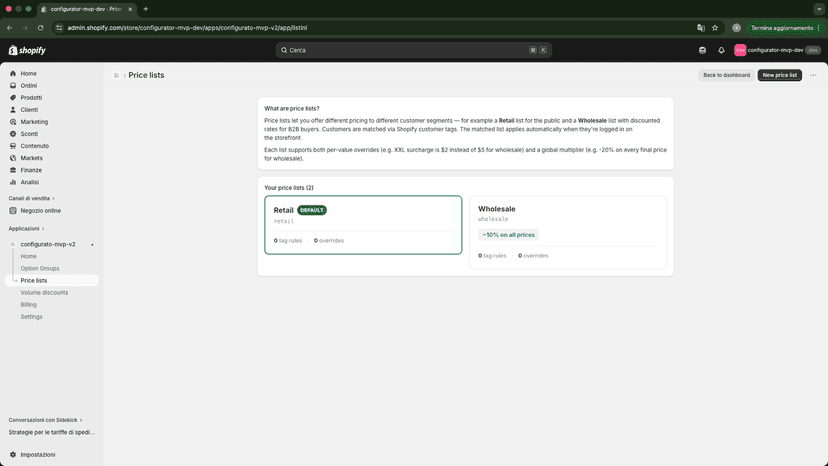Go back in browser
Viewport: 828px width, 466px height.
[x=10, y=28]
